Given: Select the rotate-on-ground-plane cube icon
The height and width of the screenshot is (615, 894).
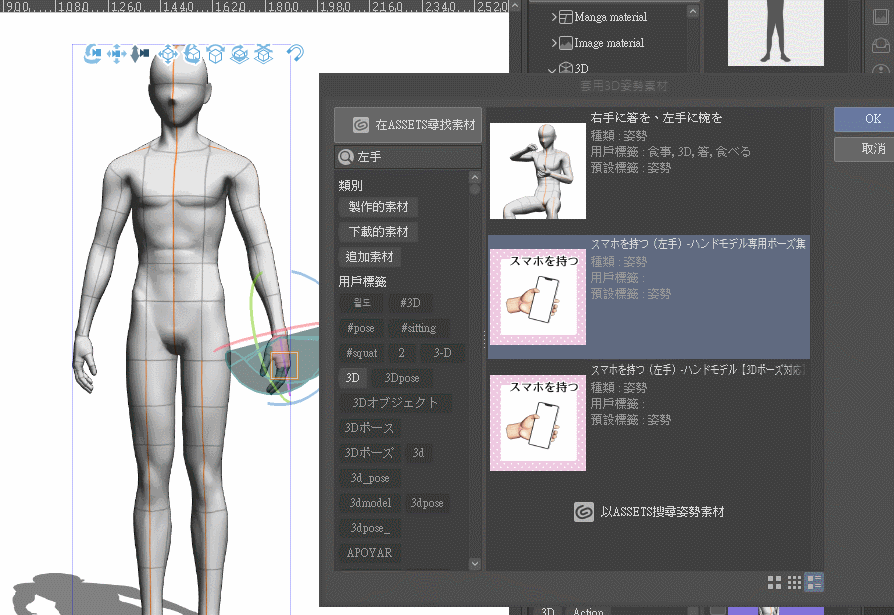Looking at the screenshot, I should coord(239,54).
